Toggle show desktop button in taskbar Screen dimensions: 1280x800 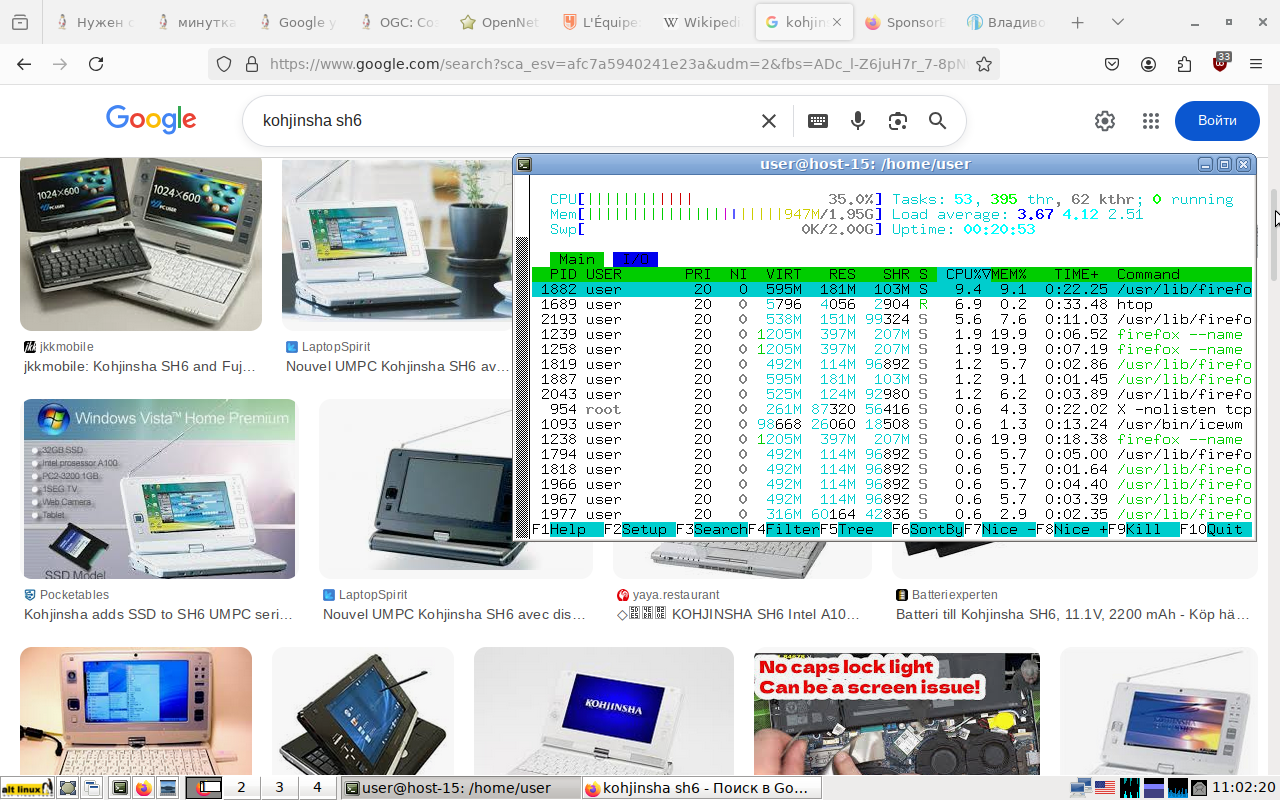pos(67,788)
